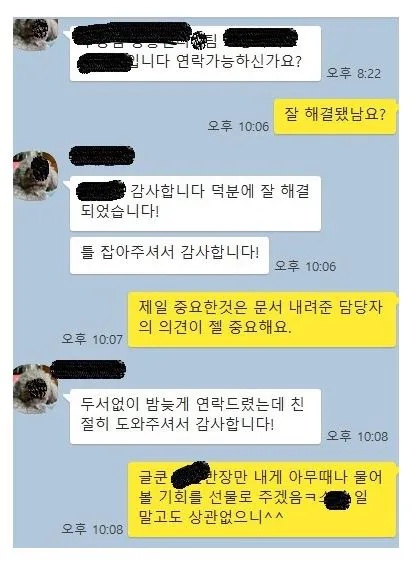Open the profile picture beside the 연락가능하신가요 message
Viewport: 413px width, 562px height.
click(35, 34)
